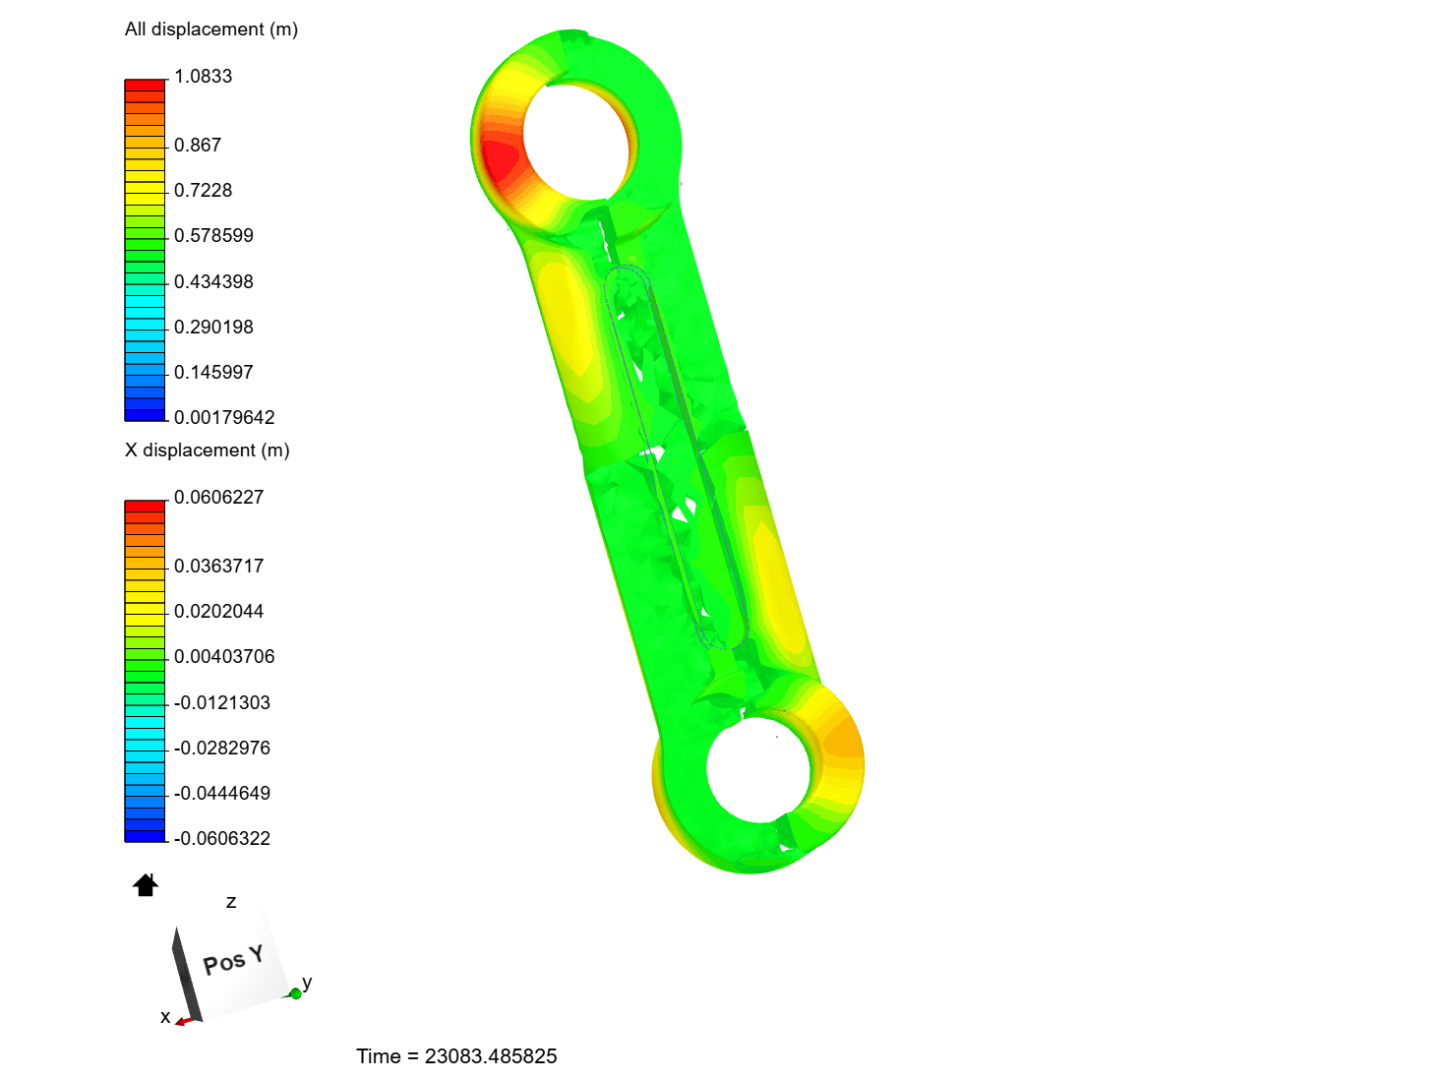Click the red x-axis arrow on orientation cube
The image size is (1440, 1080).
pyautogui.click(x=184, y=1021)
